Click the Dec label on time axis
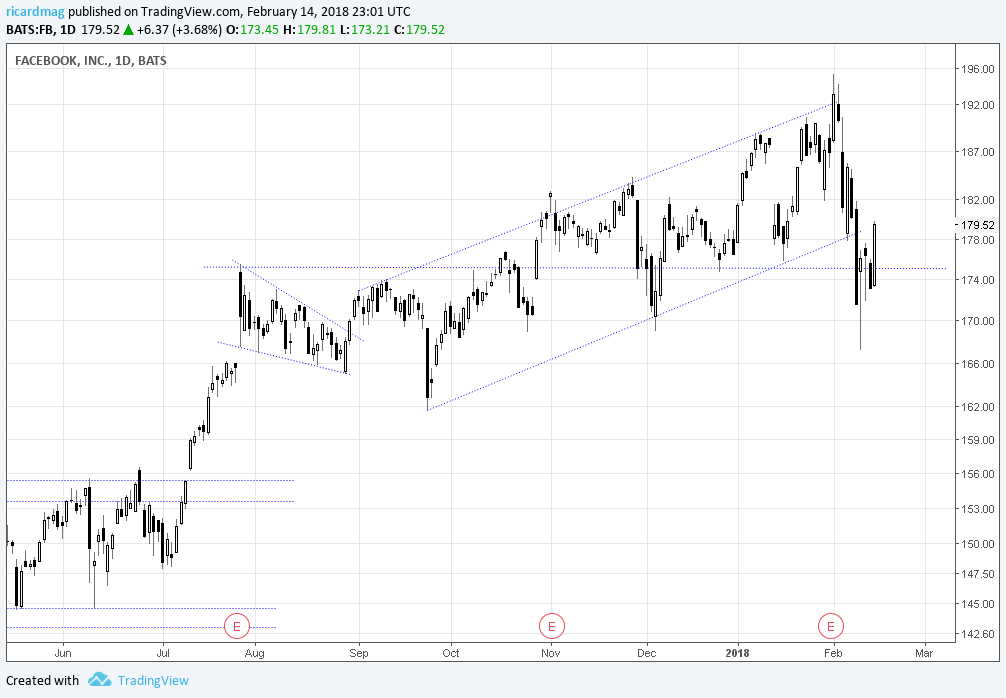 click(647, 653)
